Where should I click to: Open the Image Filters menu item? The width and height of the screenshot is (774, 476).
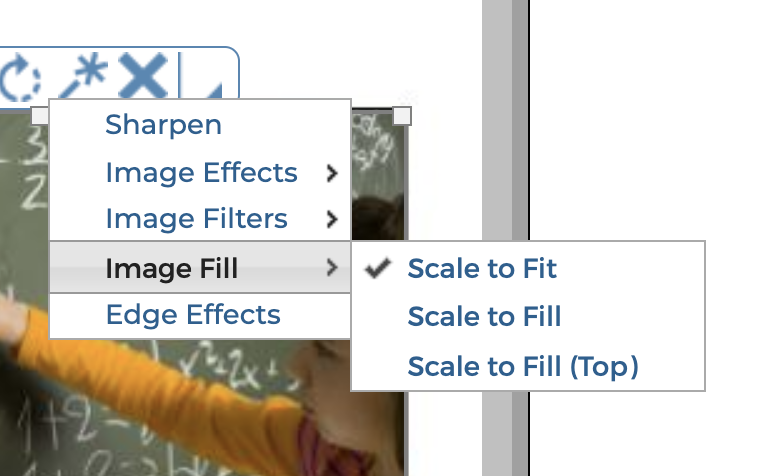pyautogui.click(x=196, y=219)
